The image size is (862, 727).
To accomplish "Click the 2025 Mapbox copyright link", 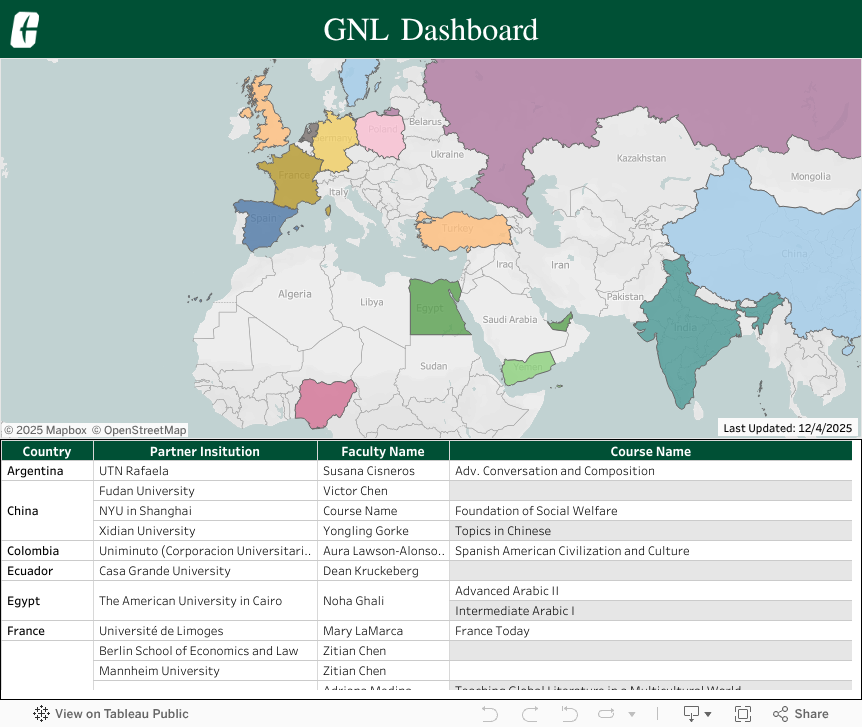I will click(x=46, y=429).
